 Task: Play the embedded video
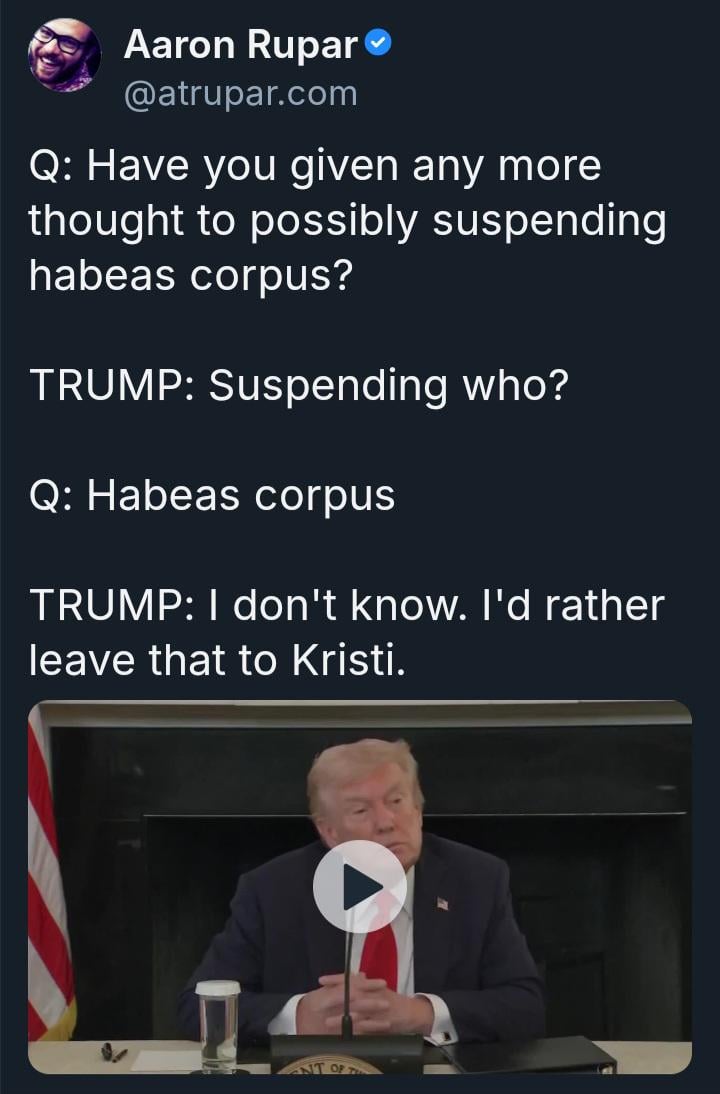click(x=360, y=886)
